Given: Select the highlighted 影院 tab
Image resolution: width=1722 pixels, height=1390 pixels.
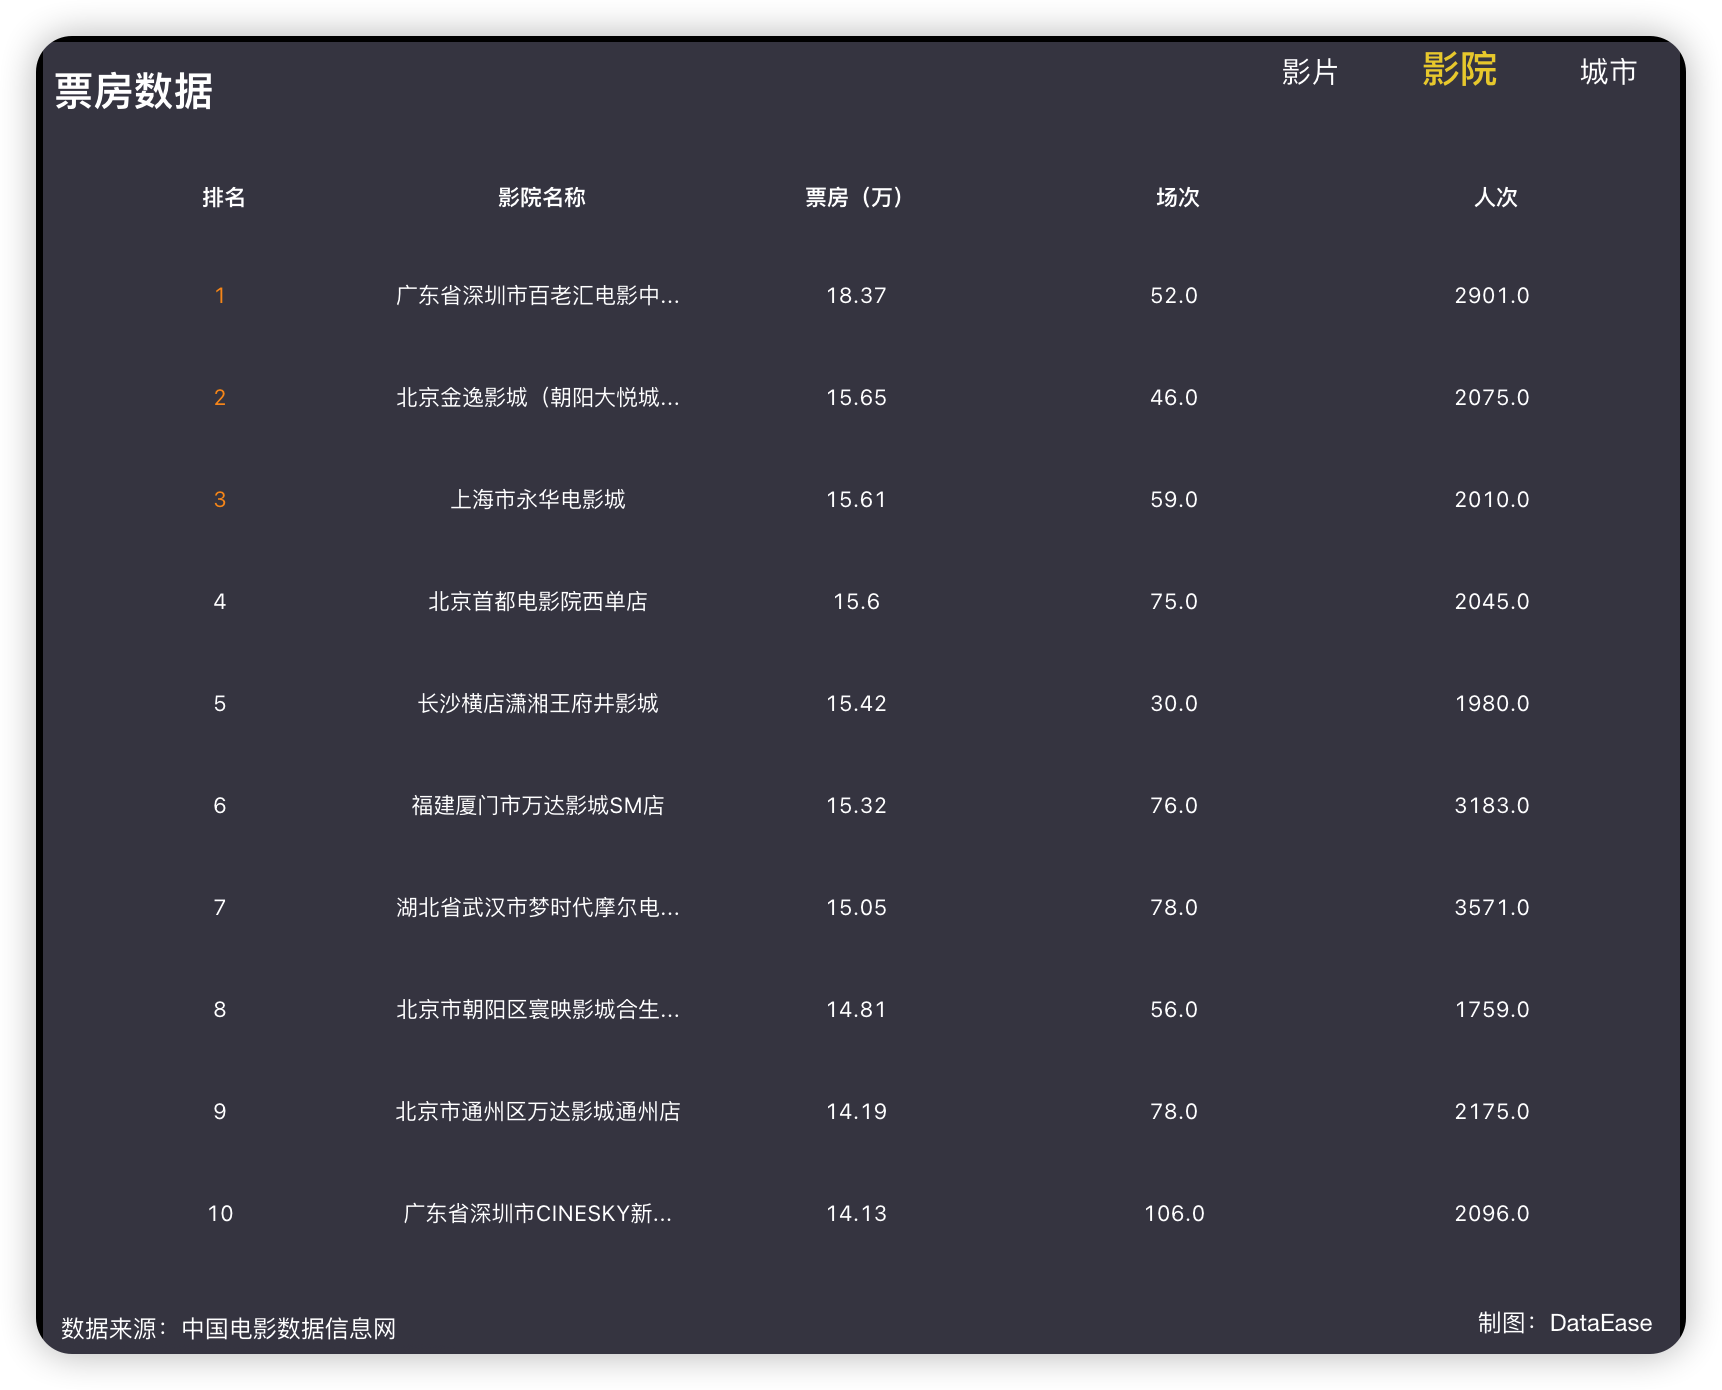Looking at the screenshot, I should click(x=1459, y=70).
